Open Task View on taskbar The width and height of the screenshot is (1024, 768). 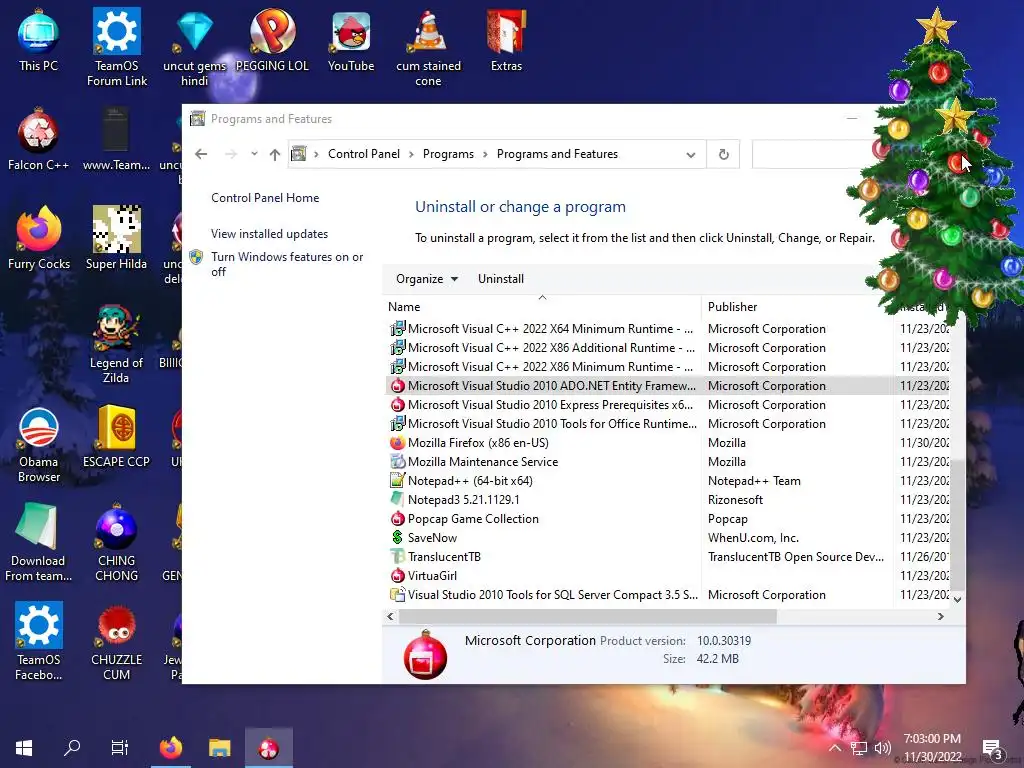coord(120,748)
